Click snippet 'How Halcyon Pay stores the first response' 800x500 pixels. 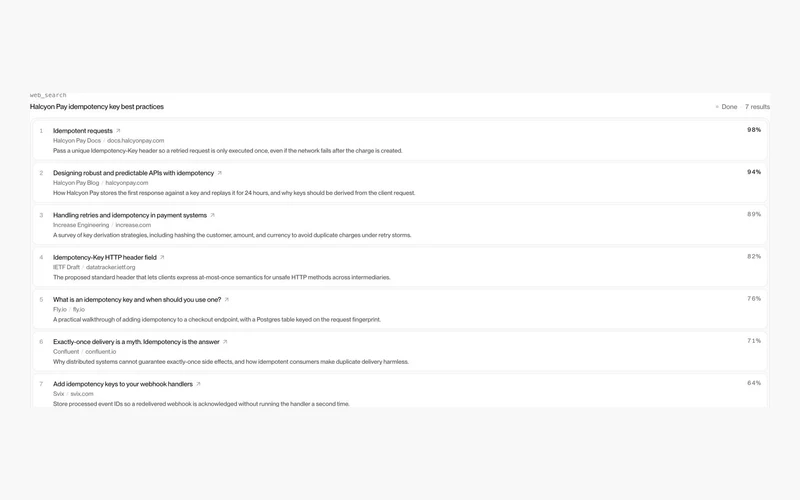click(x=234, y=193)
